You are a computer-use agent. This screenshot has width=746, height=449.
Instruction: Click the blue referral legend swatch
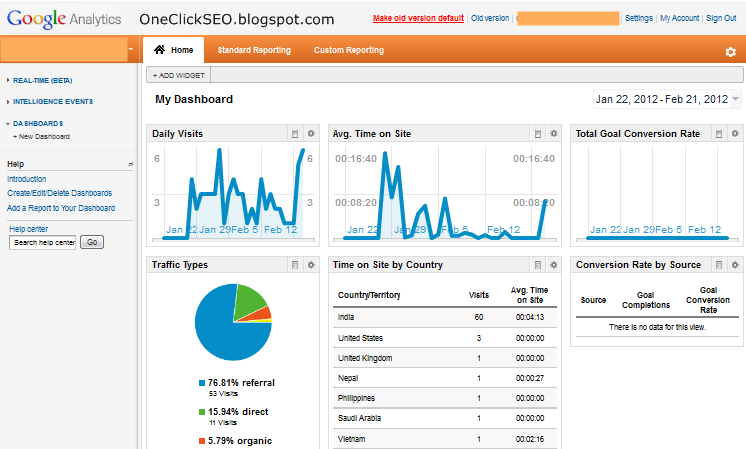[x=202, y=383]
